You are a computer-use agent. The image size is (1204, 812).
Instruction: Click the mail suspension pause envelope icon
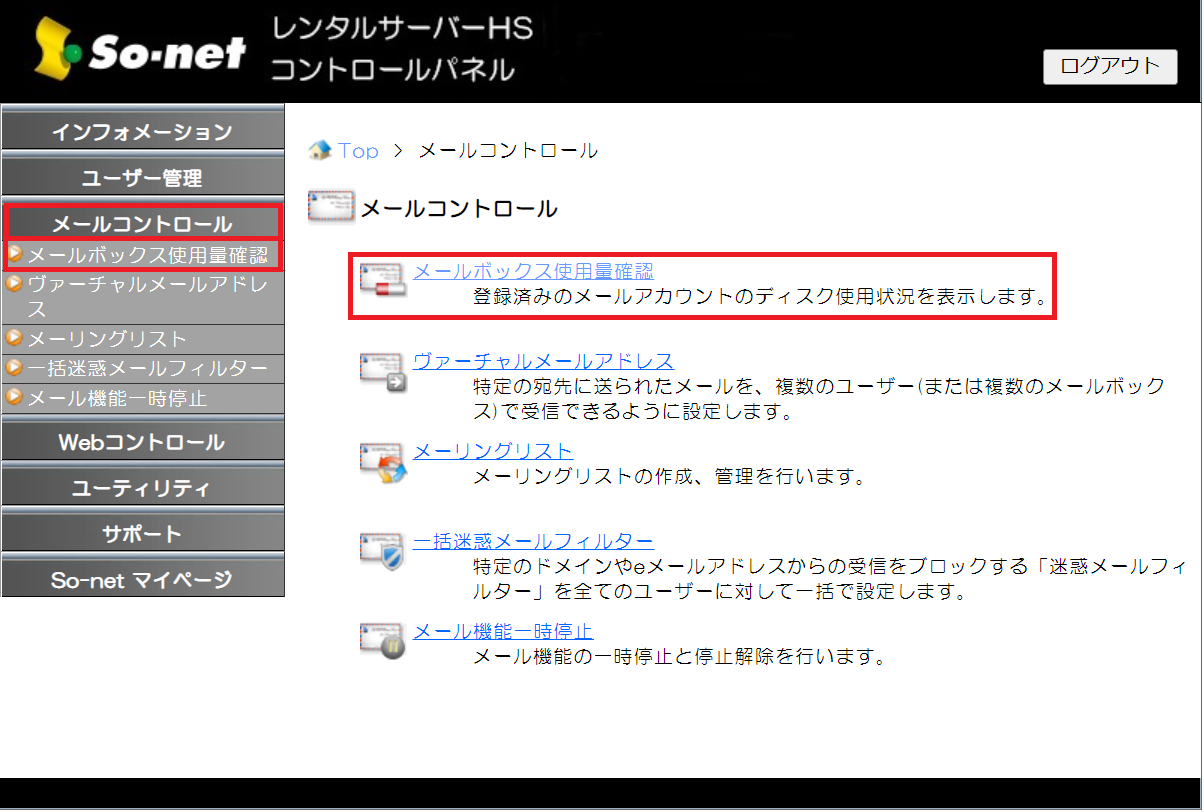[x=384, y=641]
